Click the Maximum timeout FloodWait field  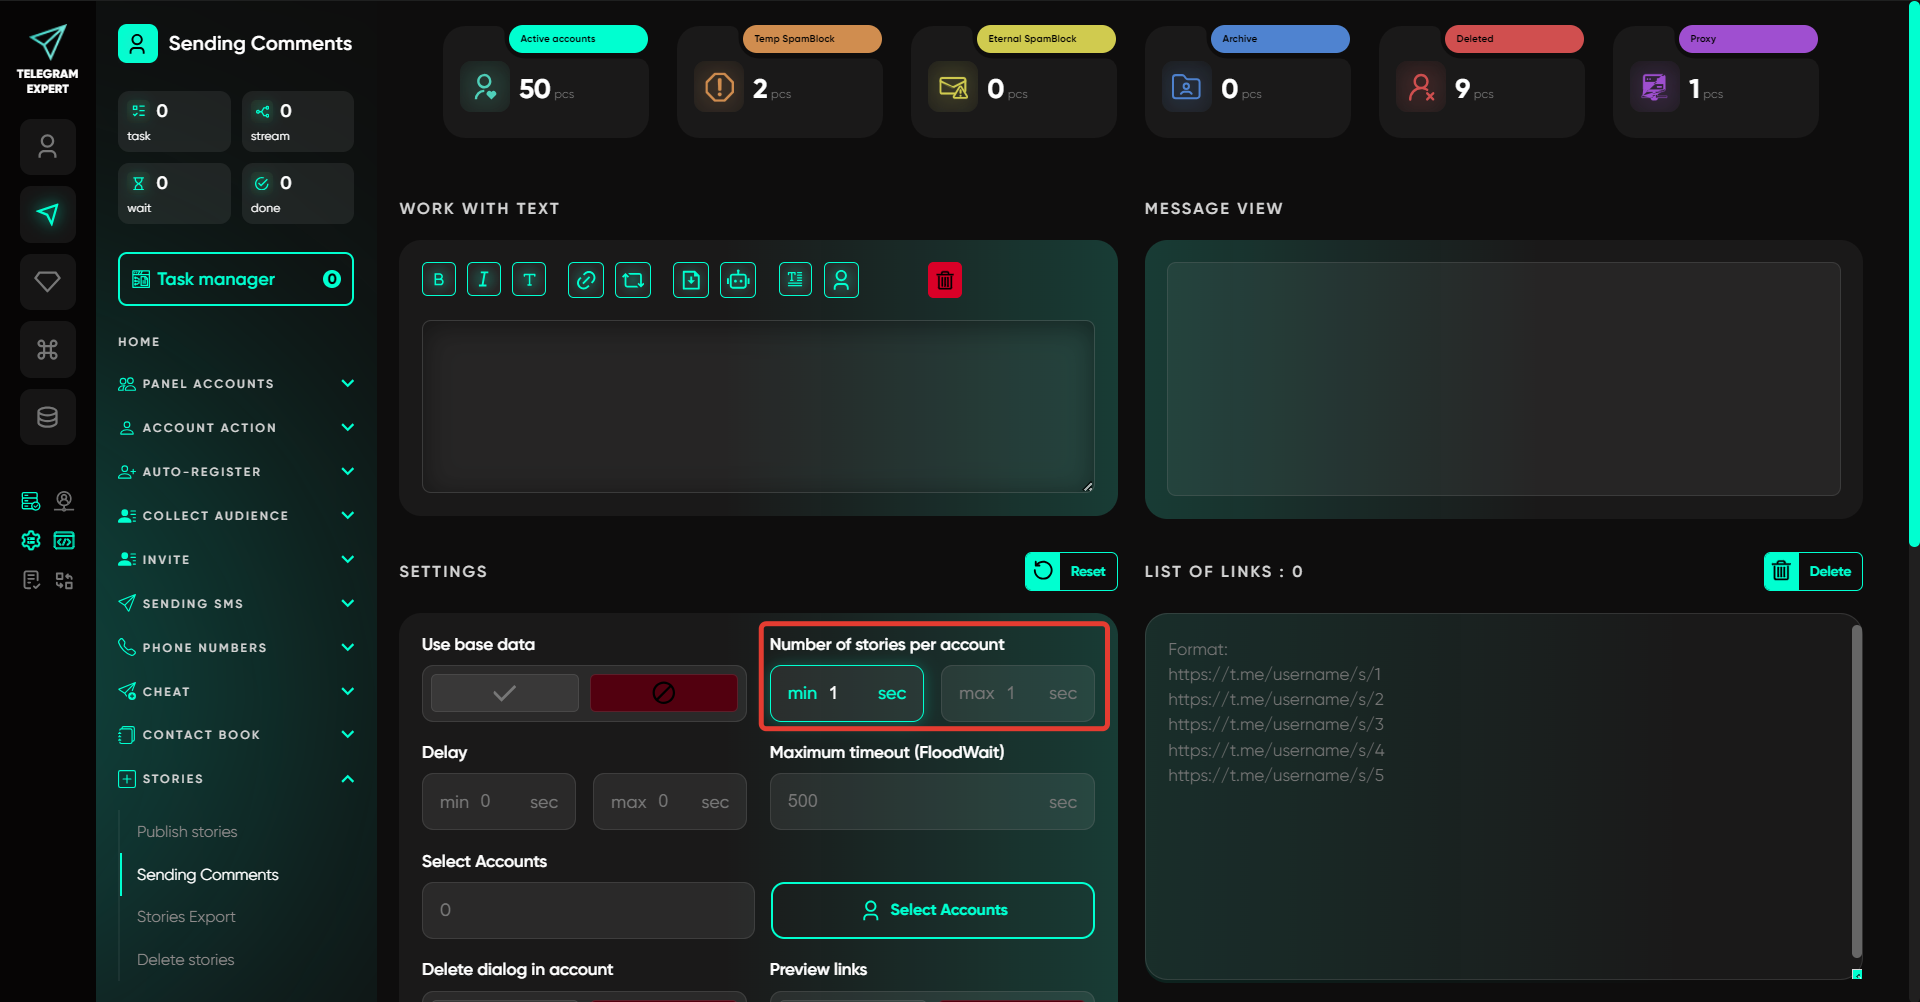click(931, 802)
